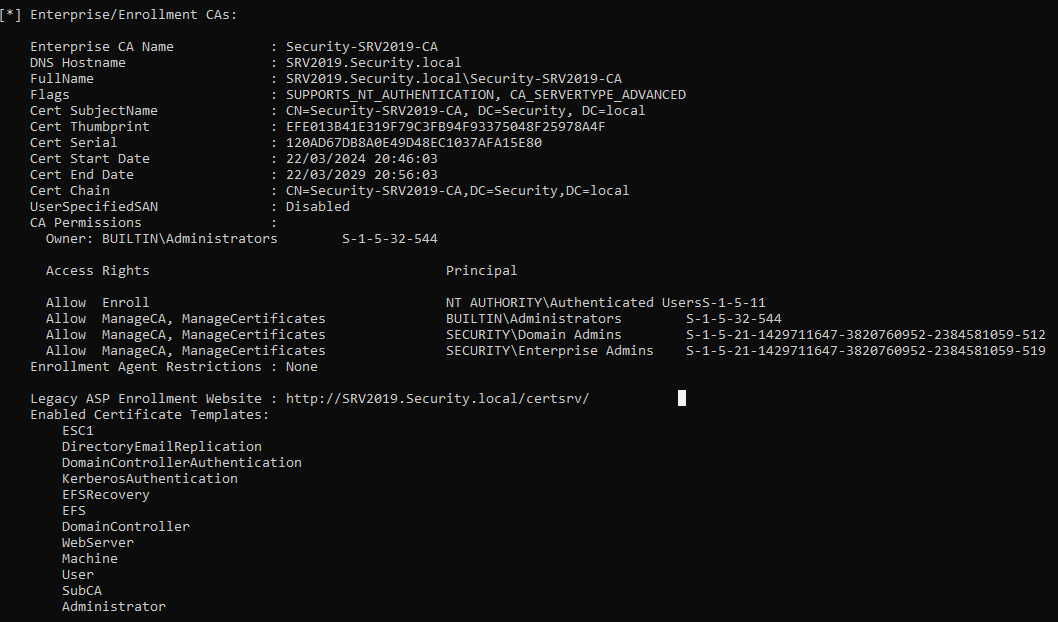Click the Administrator template at the list bottom
This screenshot has width=1058, height=622.
click(113, 607)
